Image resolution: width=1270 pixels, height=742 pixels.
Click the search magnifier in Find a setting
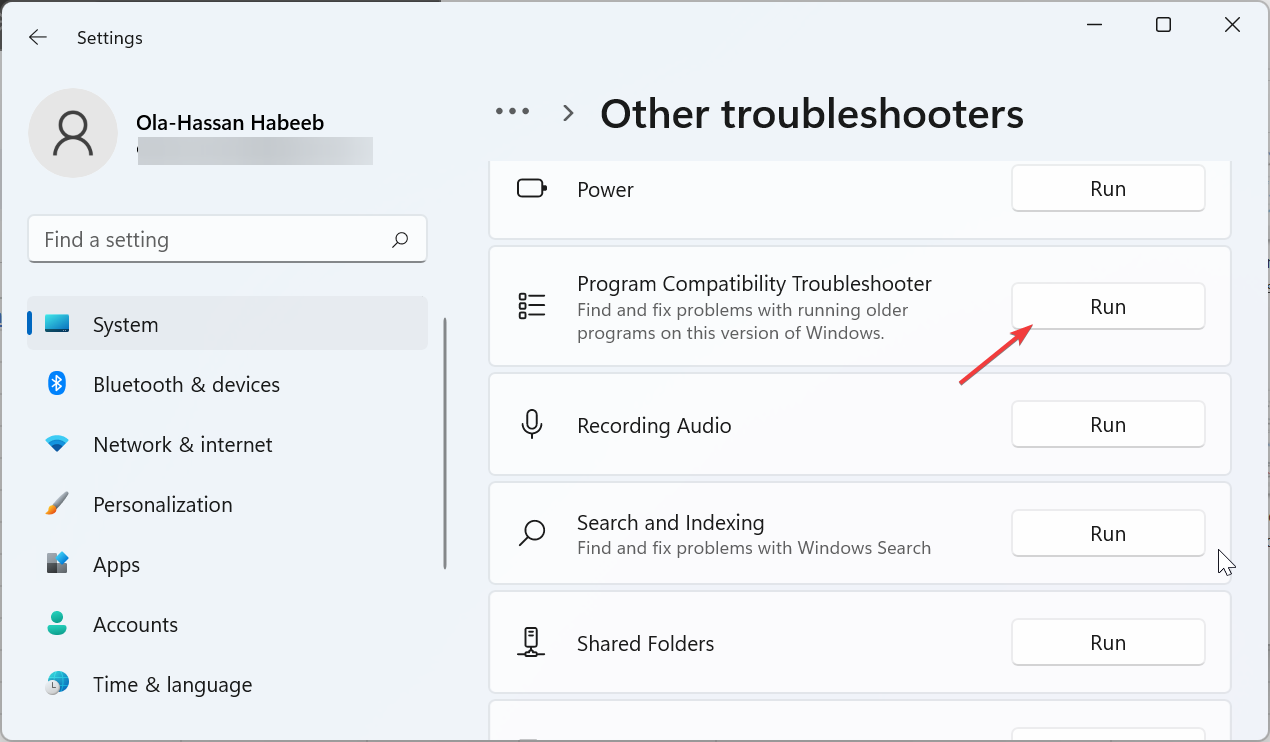400,240
